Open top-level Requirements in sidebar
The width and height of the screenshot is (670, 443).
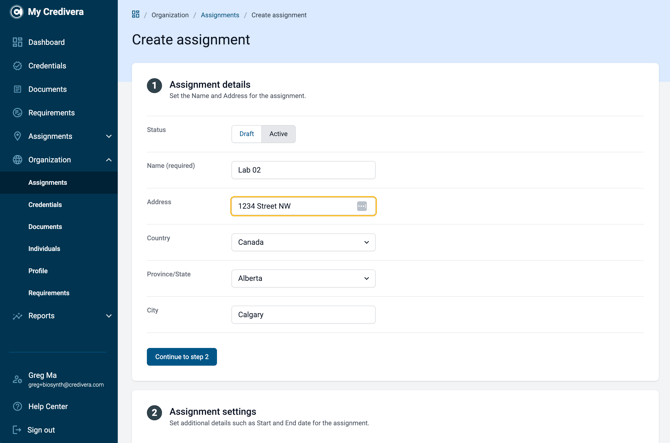[x=51, y=113]
